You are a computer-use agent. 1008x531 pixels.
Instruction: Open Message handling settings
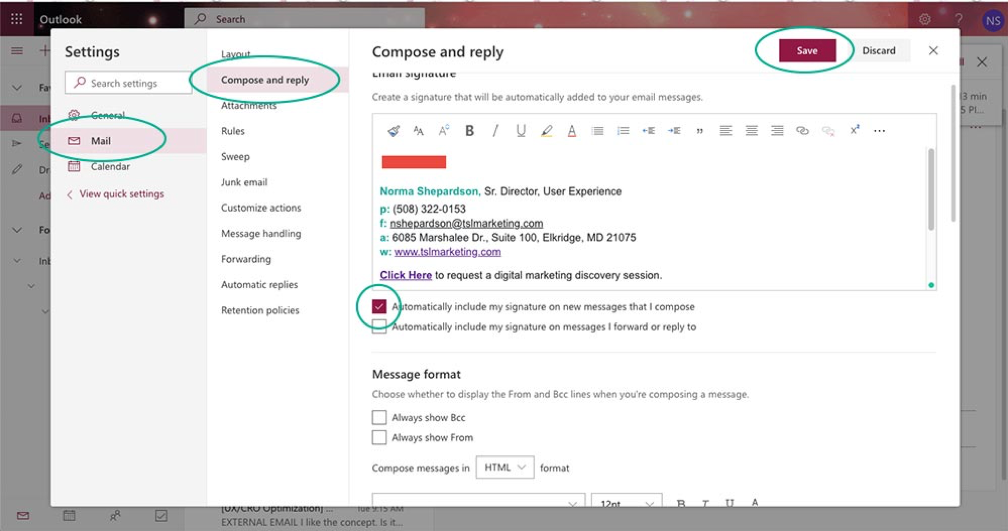261,233
